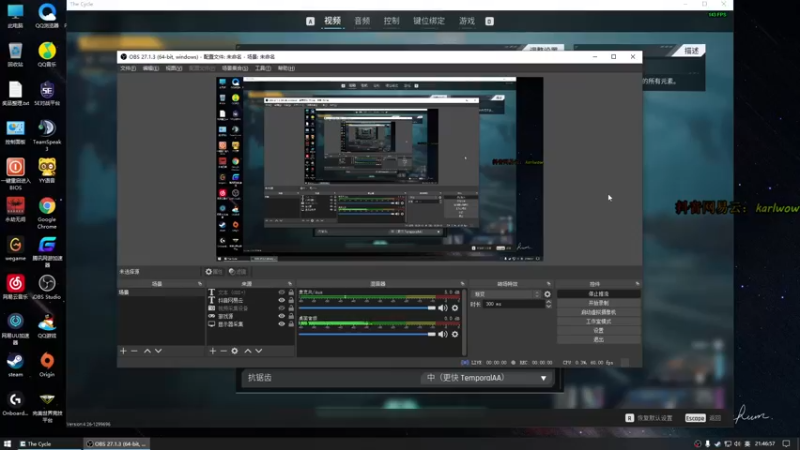Select the SE对战平台 desktop icon

pyautogui.click(x=47, y=93)
